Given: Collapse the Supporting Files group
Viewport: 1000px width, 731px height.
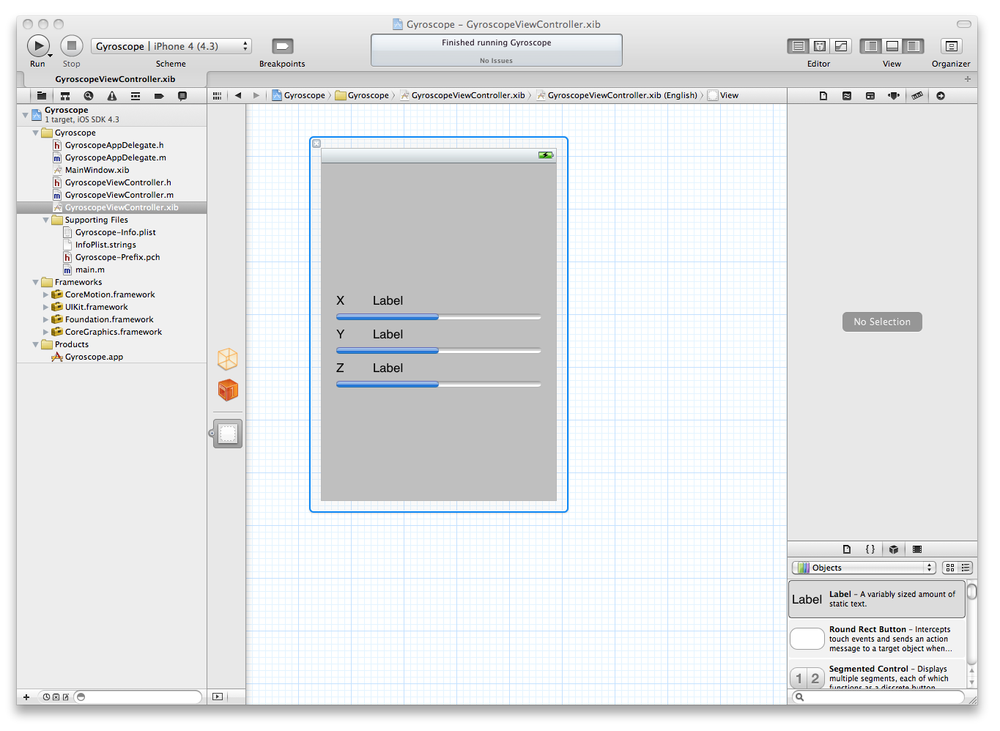Looking at the screenshot, I should 46,220.
